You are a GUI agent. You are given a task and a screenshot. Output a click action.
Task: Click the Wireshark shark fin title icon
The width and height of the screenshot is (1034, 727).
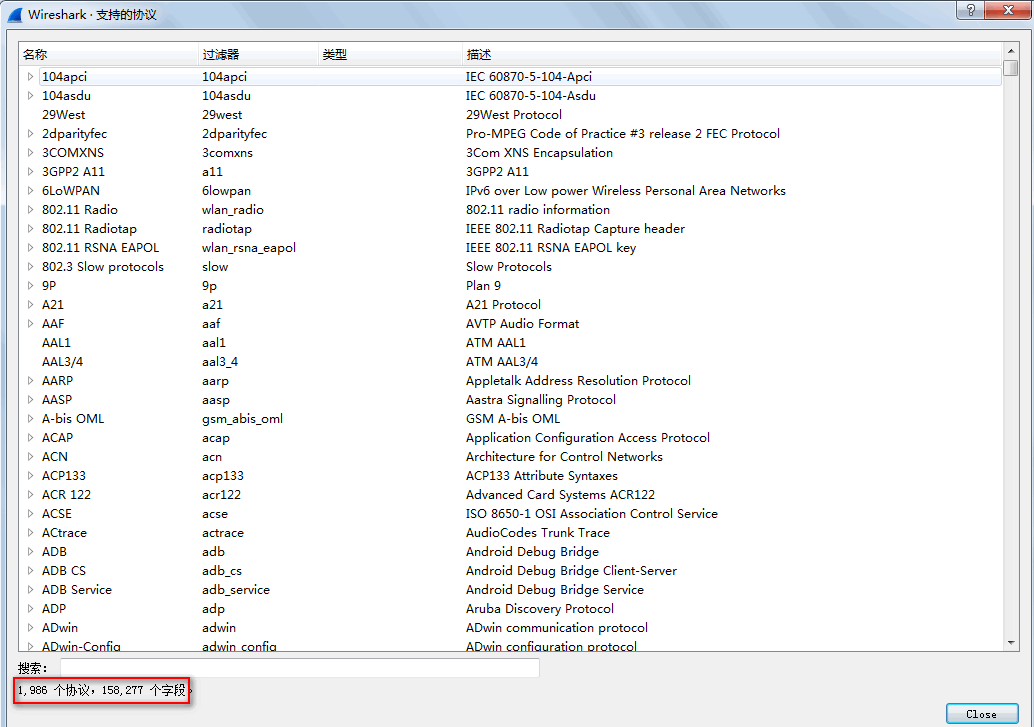coord(15,15)
